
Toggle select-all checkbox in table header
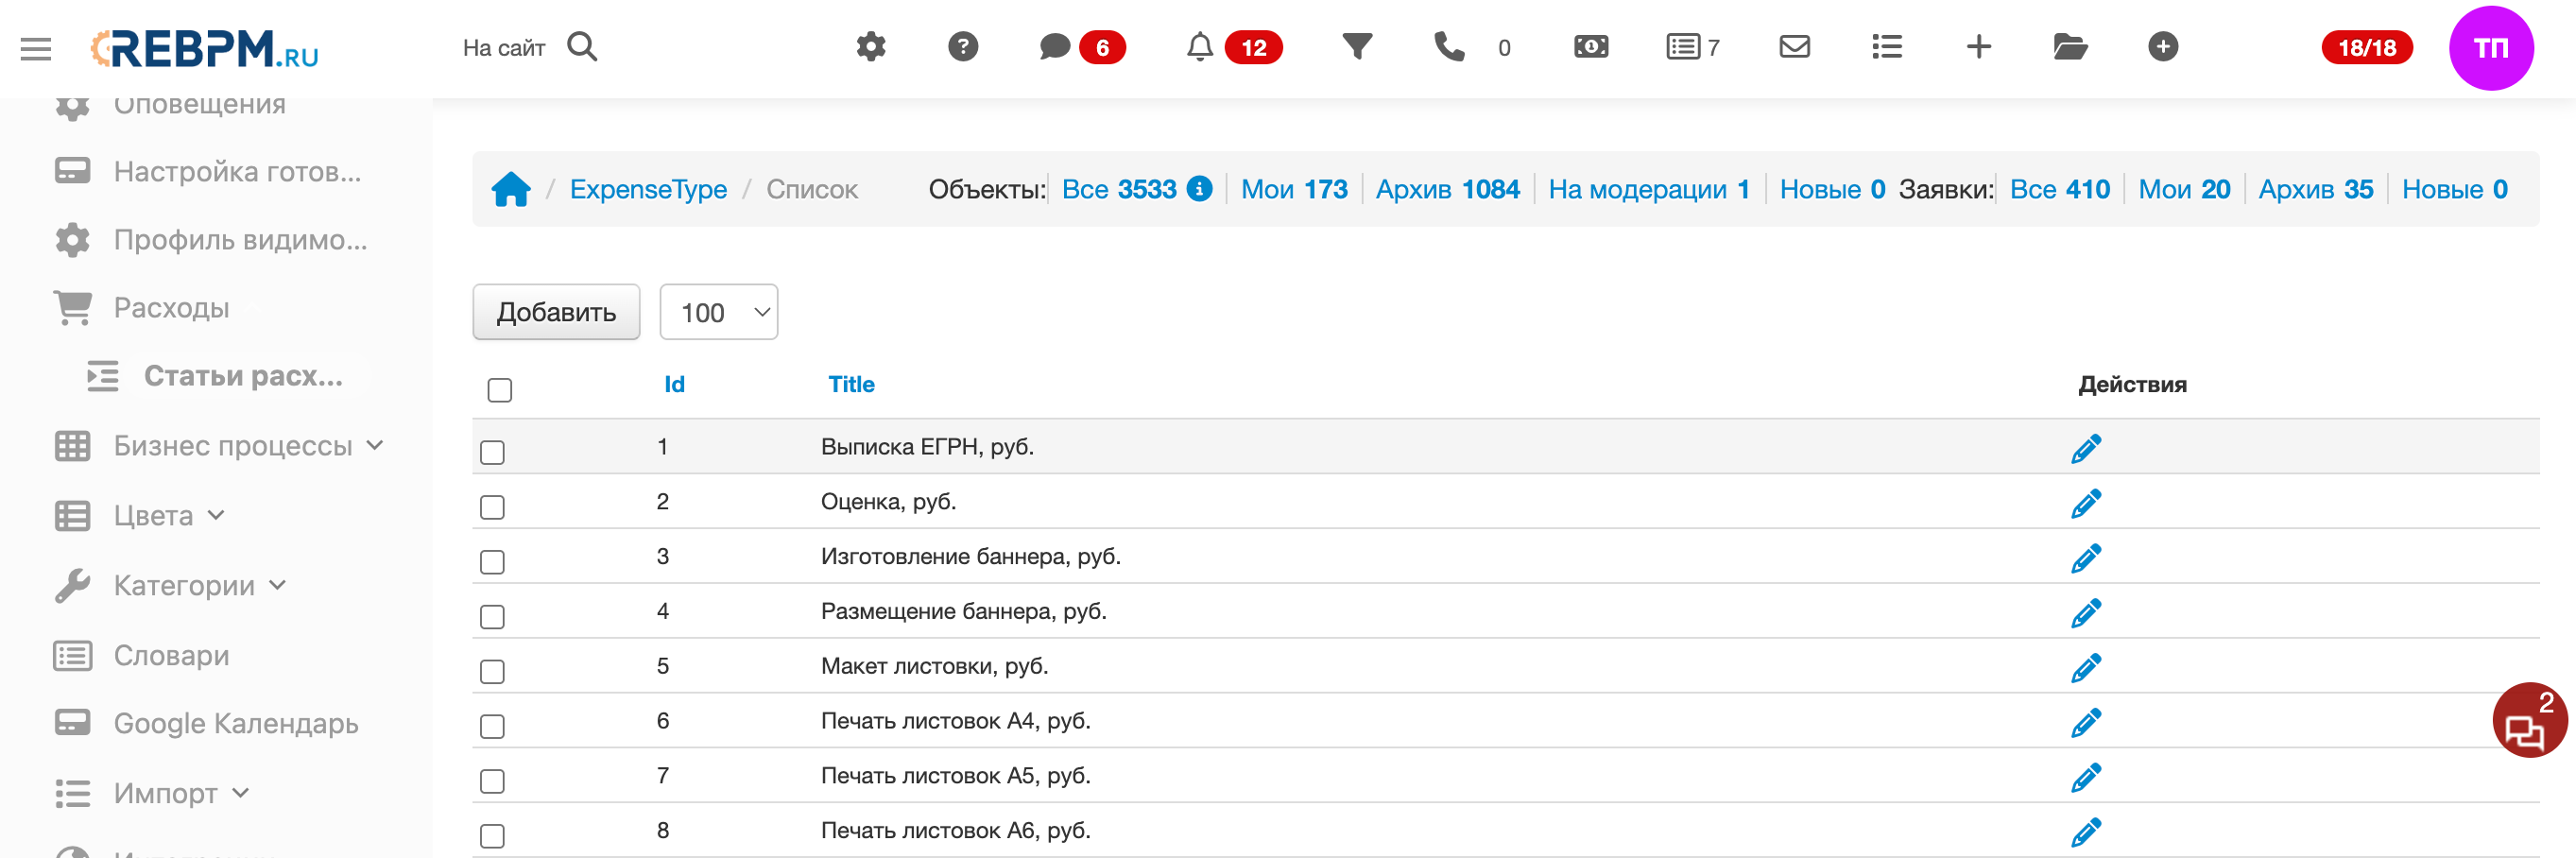tap(500, 390)
